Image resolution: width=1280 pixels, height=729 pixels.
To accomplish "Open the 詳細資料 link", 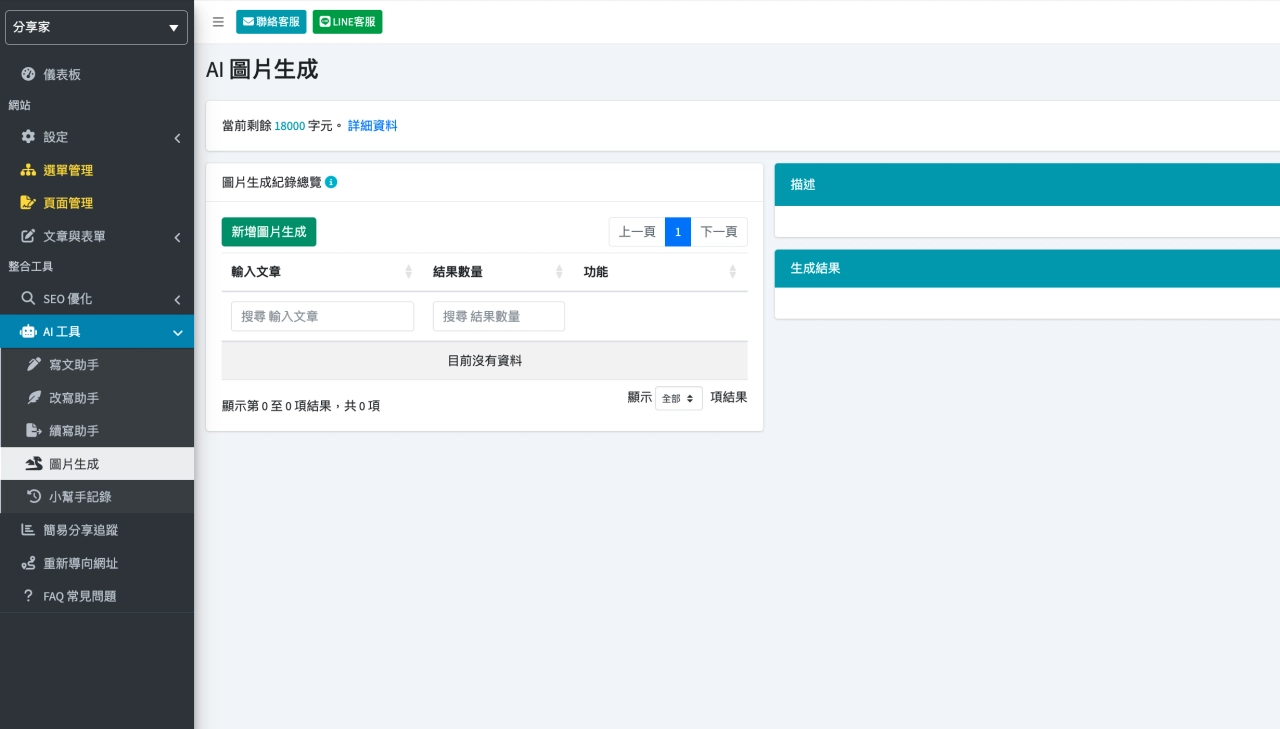I will point(372,126).
